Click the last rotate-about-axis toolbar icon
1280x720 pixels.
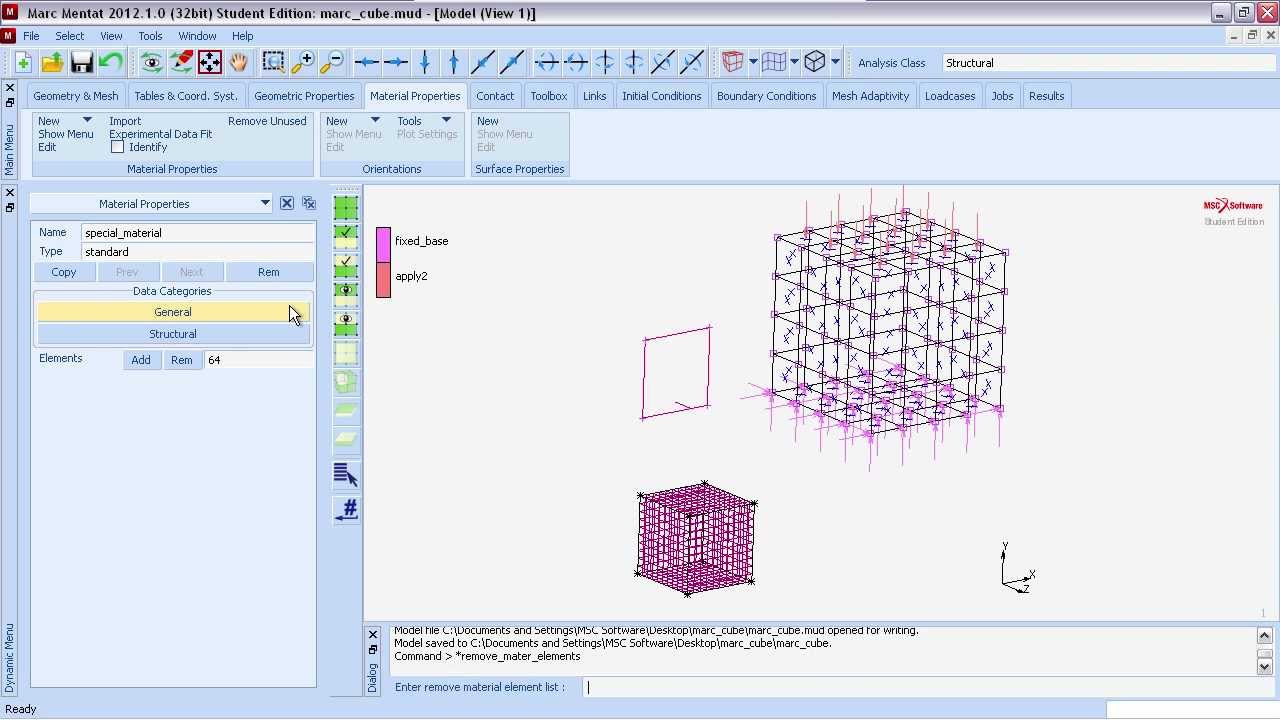click(692, 62)
